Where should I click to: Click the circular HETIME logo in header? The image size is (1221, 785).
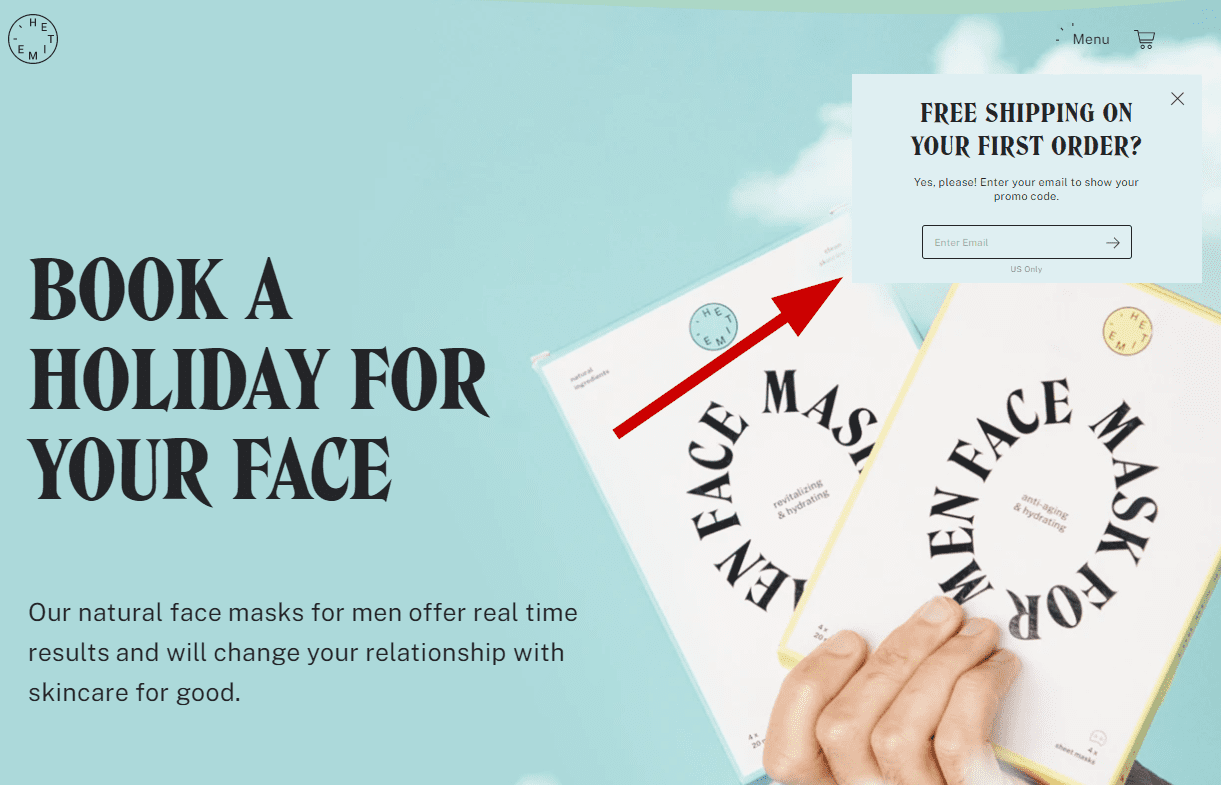pos(33,39)
